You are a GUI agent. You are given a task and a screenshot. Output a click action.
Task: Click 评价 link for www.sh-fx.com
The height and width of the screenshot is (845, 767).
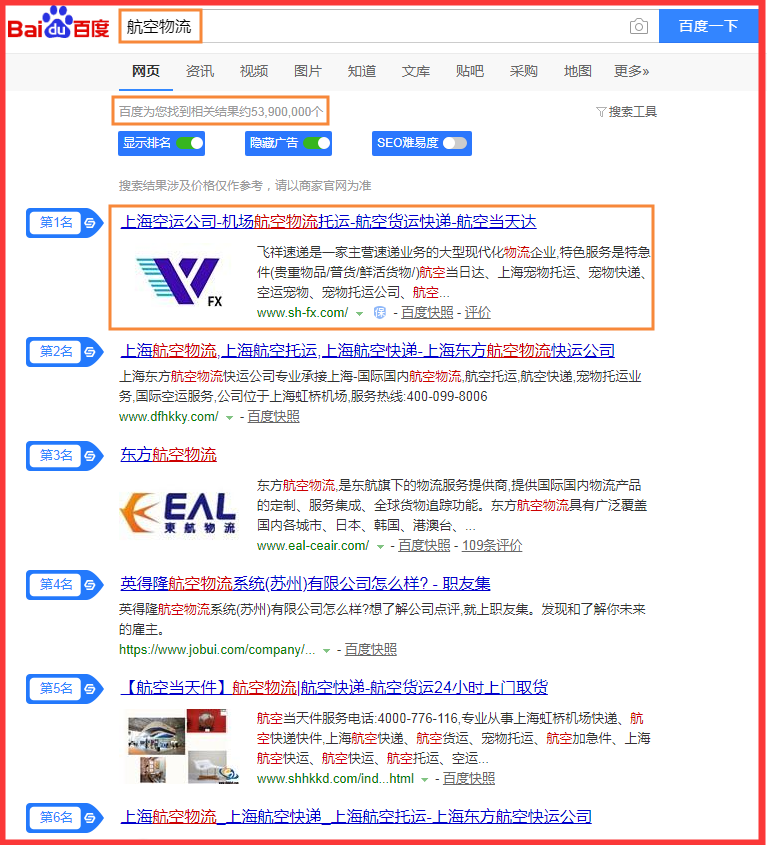(x=478, y=313)
